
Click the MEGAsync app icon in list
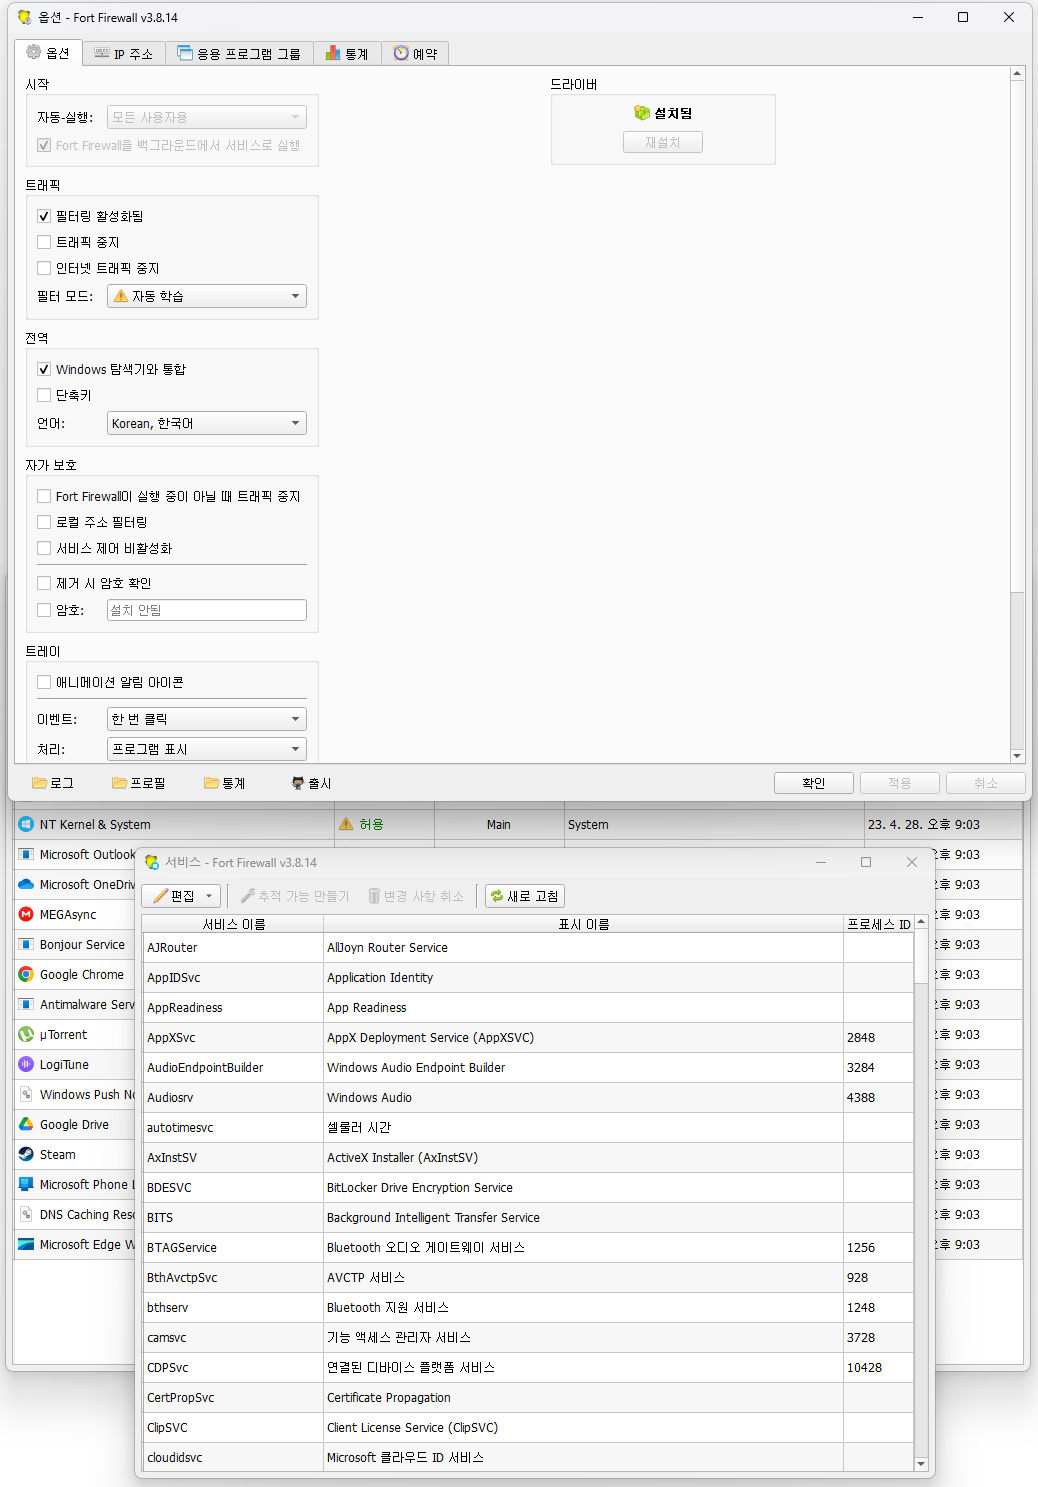coord(26,914)
